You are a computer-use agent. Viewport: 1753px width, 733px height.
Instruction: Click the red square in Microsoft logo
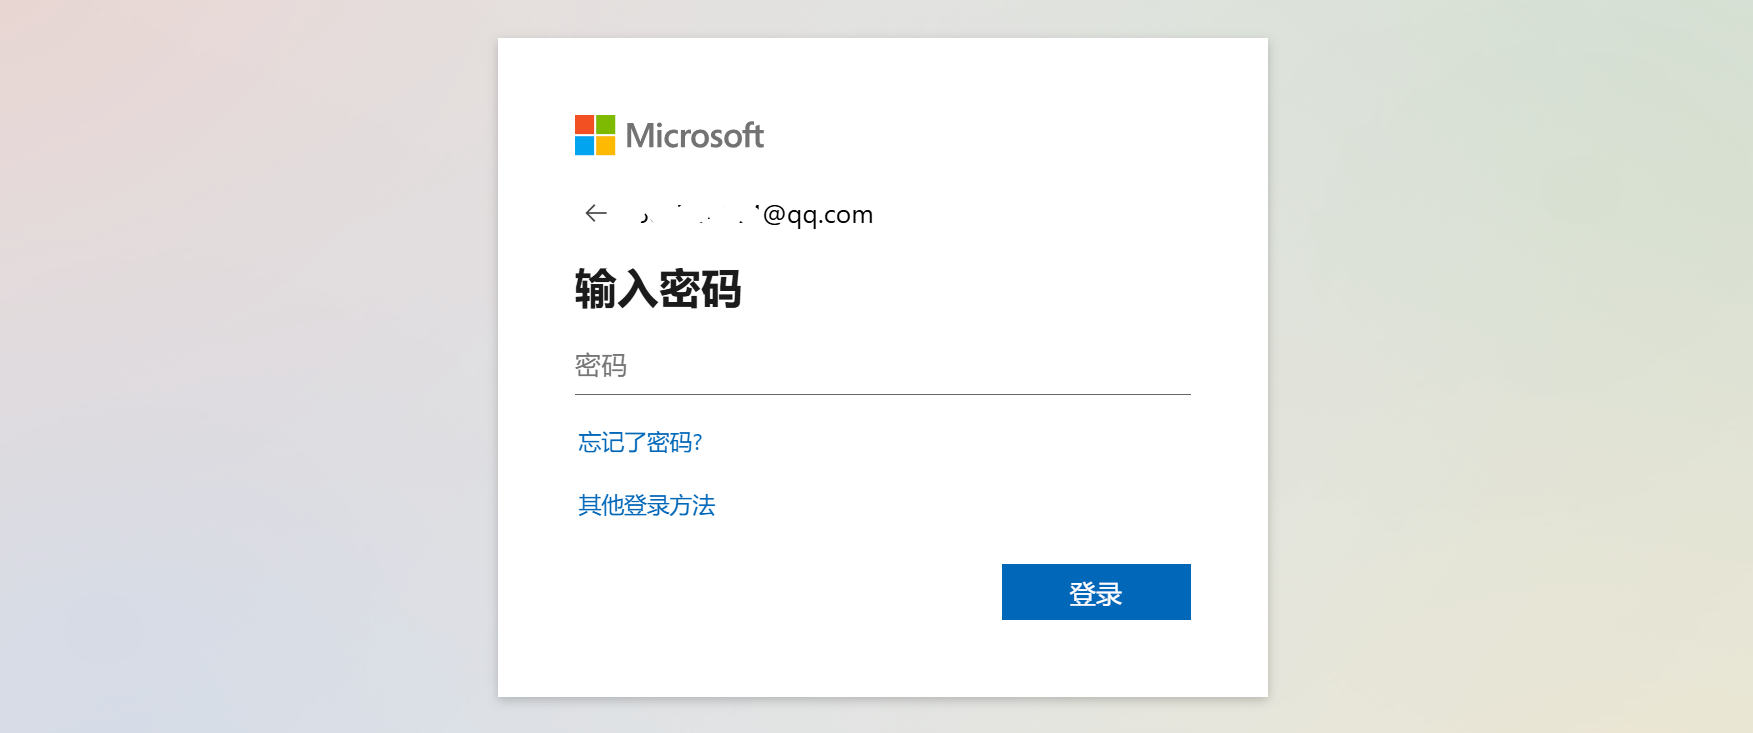[584, 124]
